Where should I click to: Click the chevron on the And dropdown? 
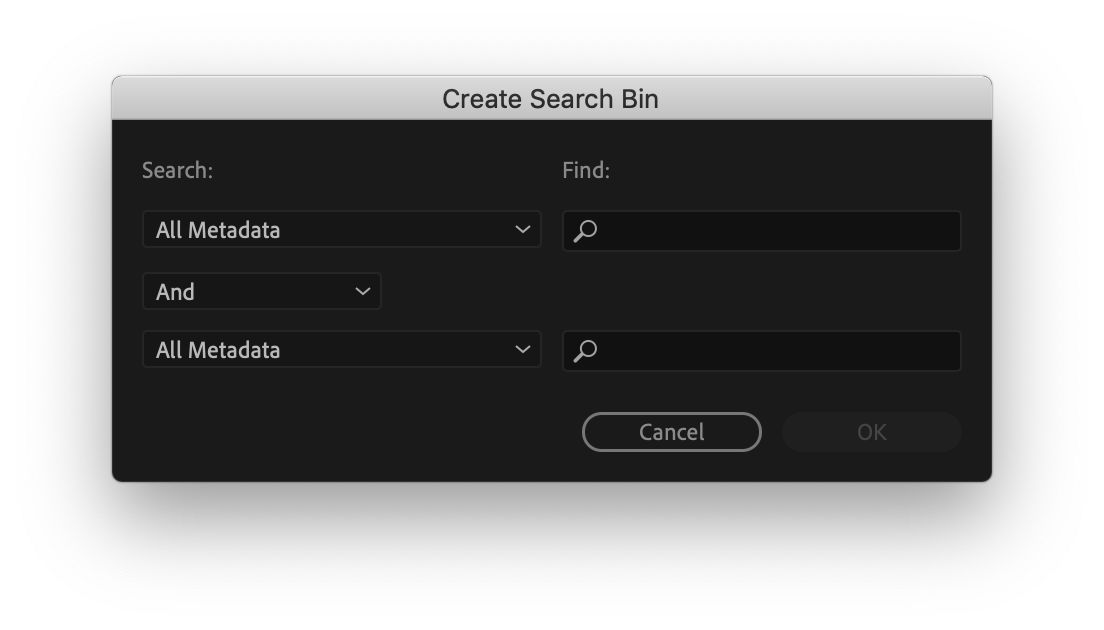363,291
